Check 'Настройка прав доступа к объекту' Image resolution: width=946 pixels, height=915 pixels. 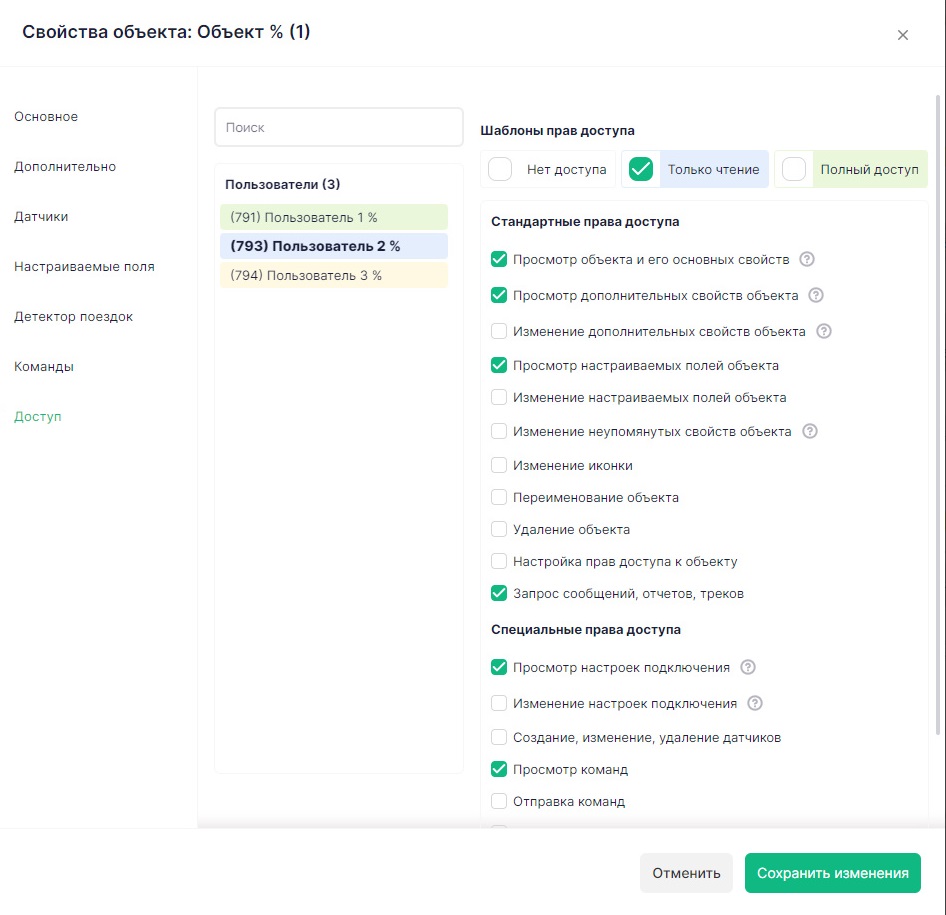pos(499,561)
